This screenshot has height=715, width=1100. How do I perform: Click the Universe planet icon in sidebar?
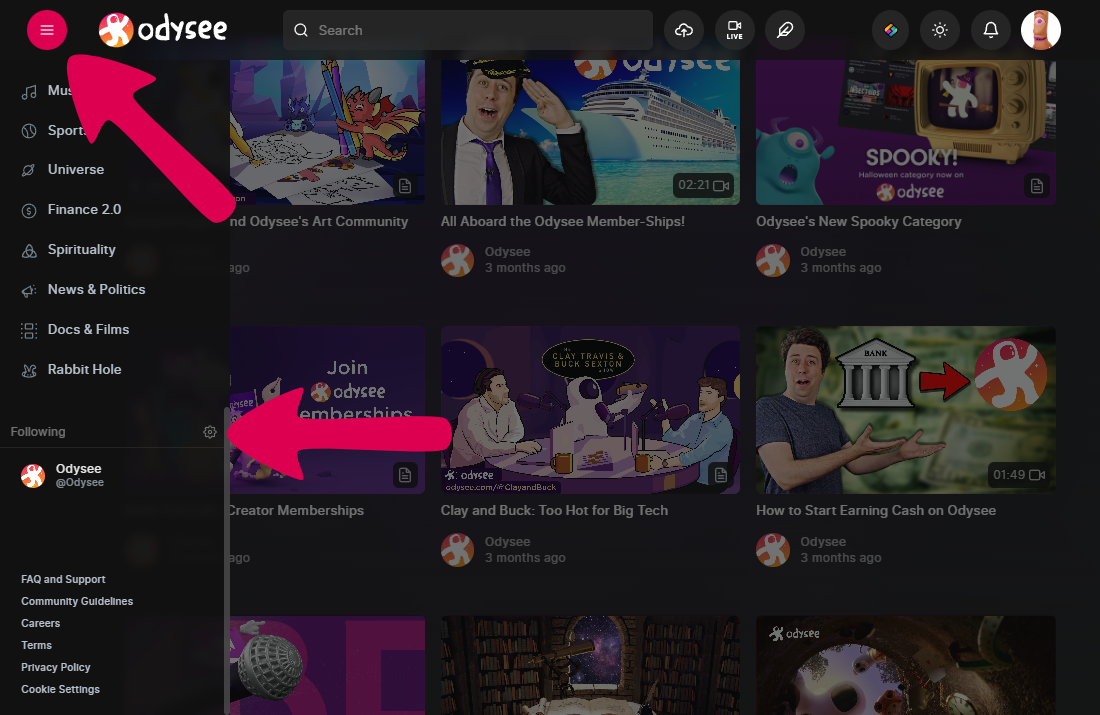tap(29, 171)
